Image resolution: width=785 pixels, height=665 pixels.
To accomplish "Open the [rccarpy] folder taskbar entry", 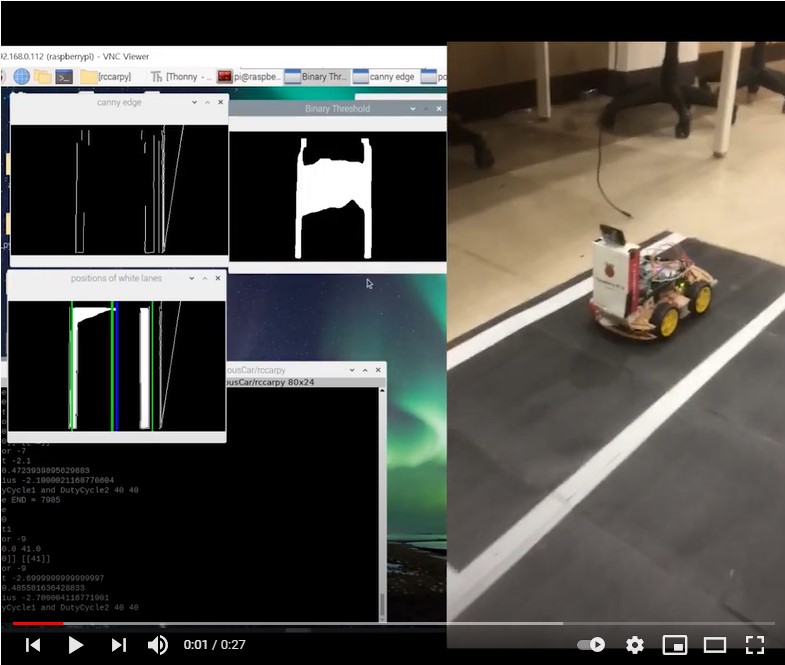I will point(106,77).
